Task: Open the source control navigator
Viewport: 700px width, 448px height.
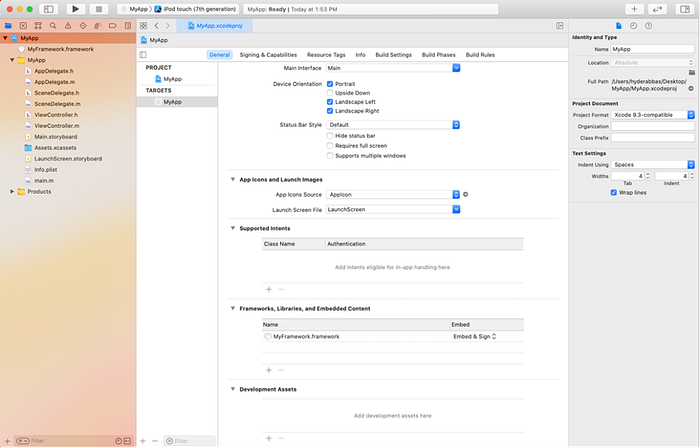Action: [x=23, y=26]
